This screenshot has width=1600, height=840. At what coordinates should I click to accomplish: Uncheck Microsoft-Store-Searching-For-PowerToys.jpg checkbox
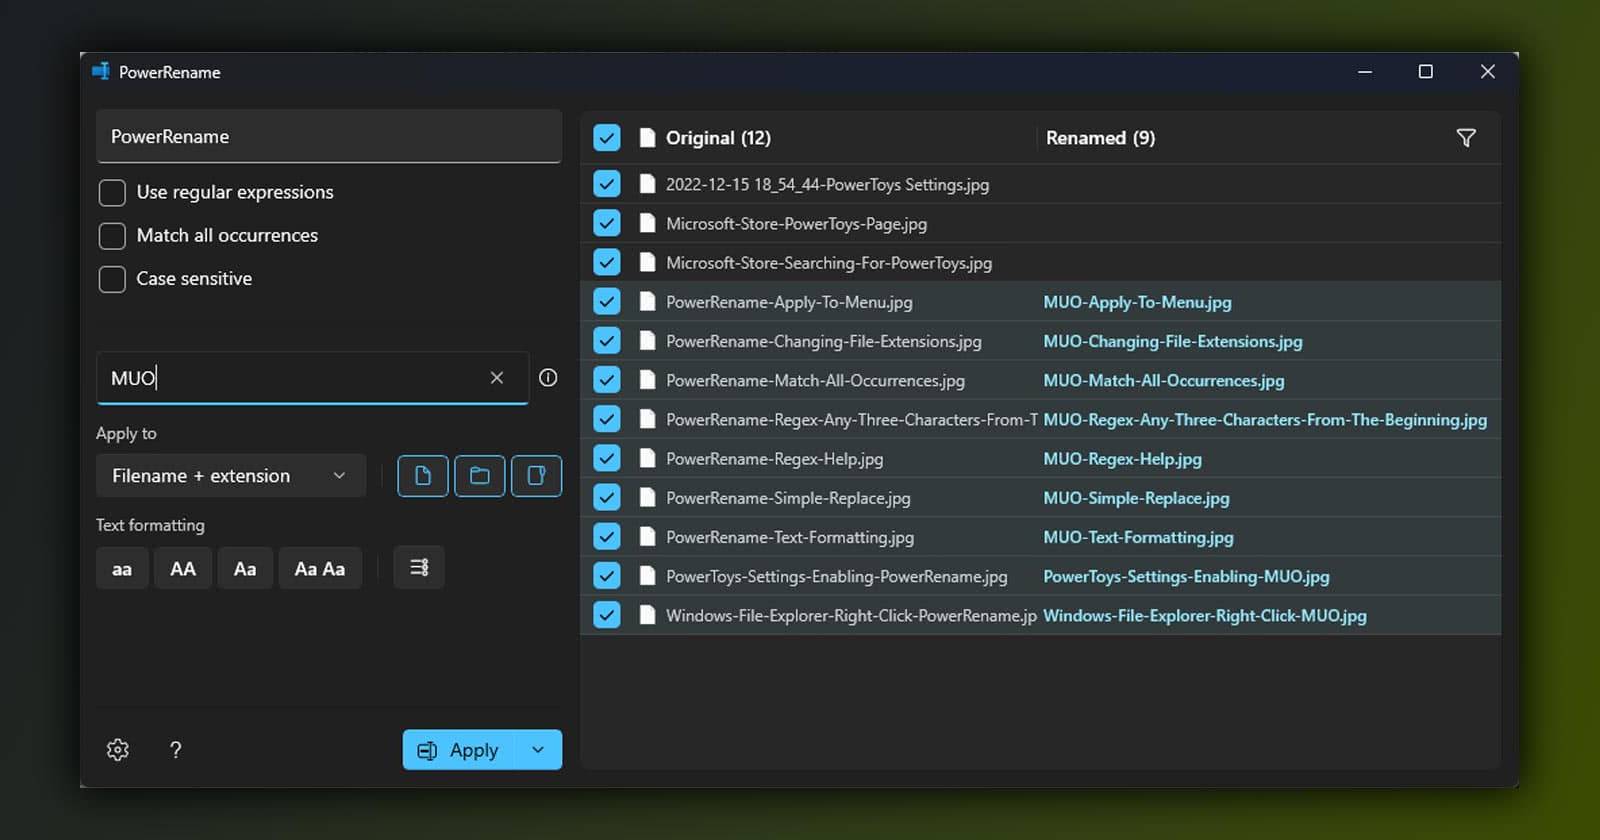point(607,263)
